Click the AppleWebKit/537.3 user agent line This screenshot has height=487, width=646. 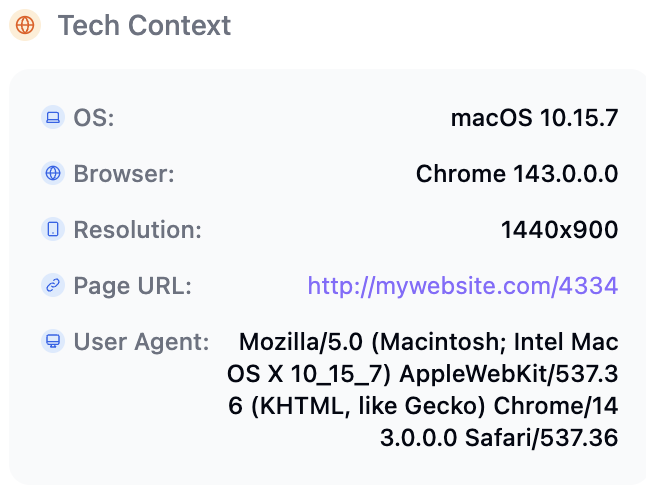[423, 374]
